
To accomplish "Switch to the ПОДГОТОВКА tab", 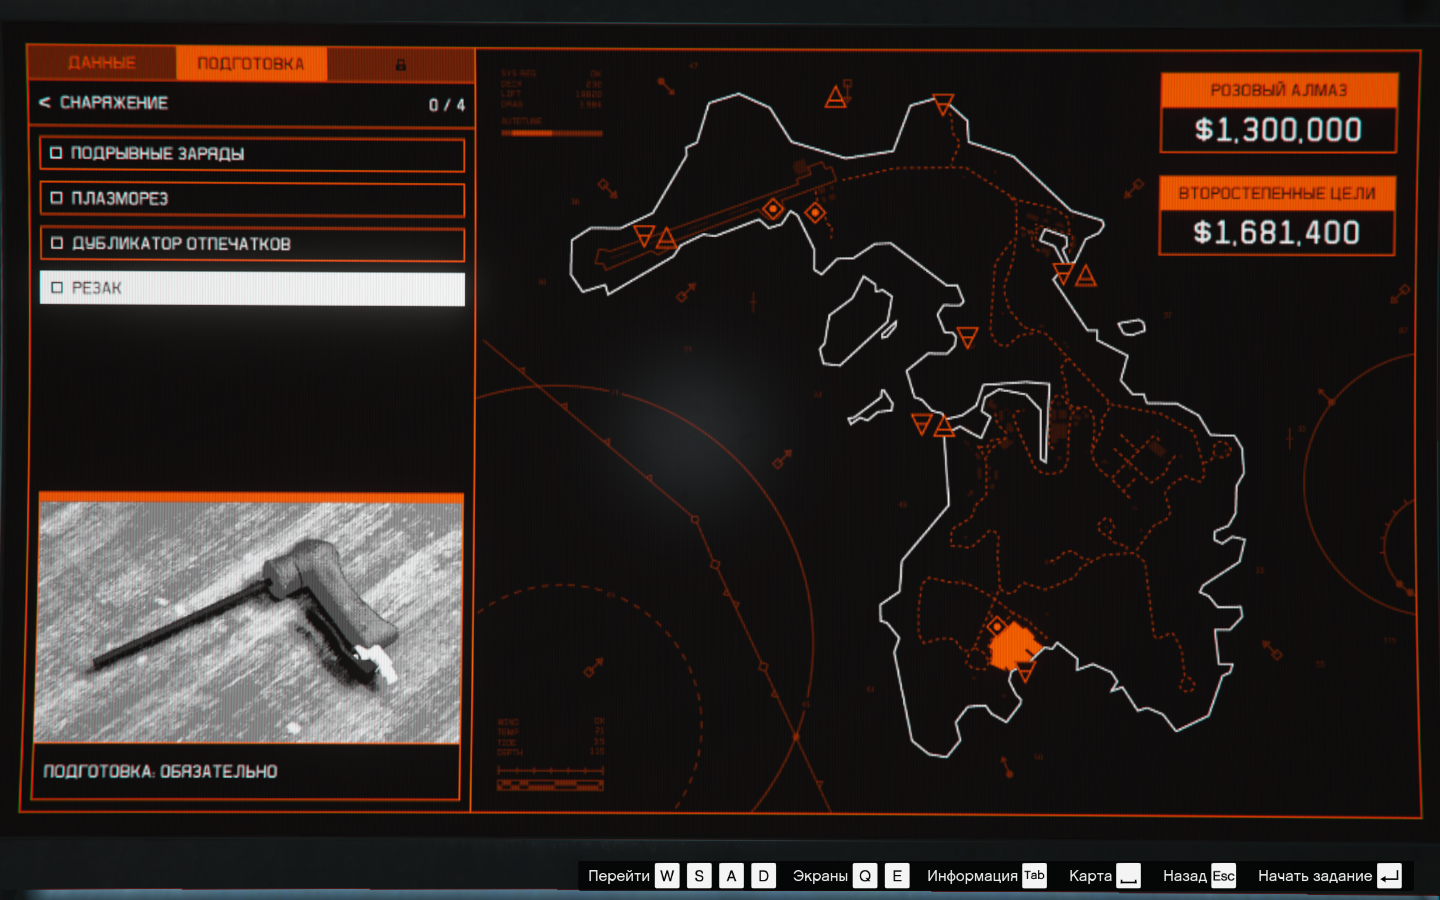I will point(251,64).
